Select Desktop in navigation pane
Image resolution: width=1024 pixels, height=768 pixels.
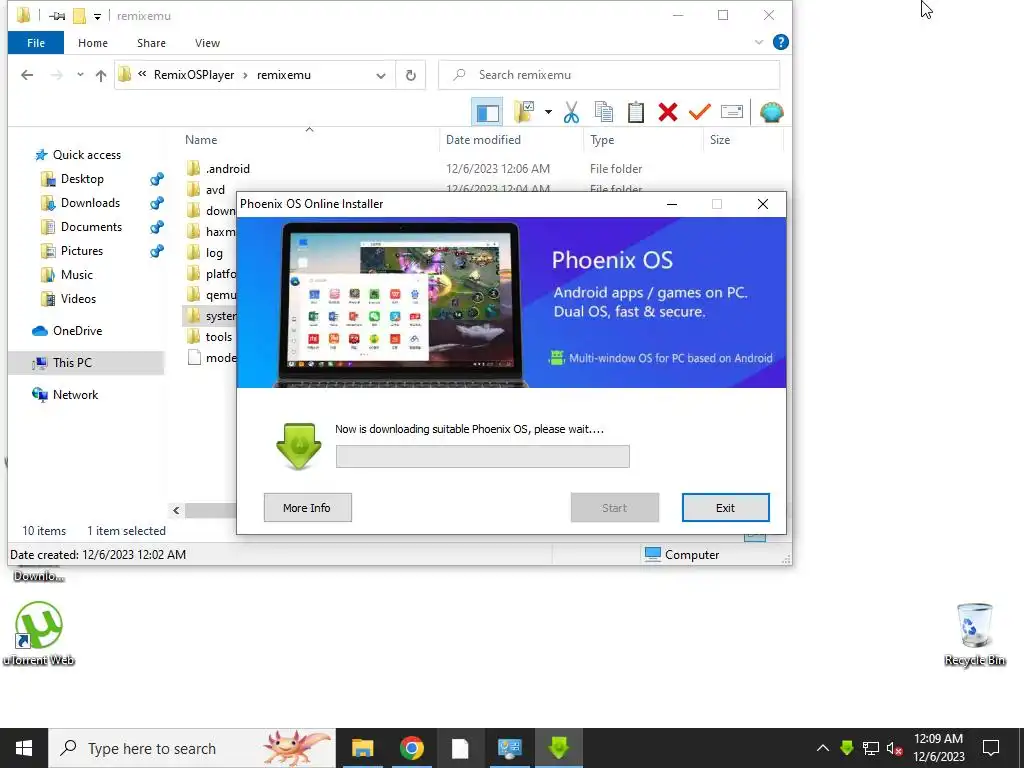tap(82, 179)
